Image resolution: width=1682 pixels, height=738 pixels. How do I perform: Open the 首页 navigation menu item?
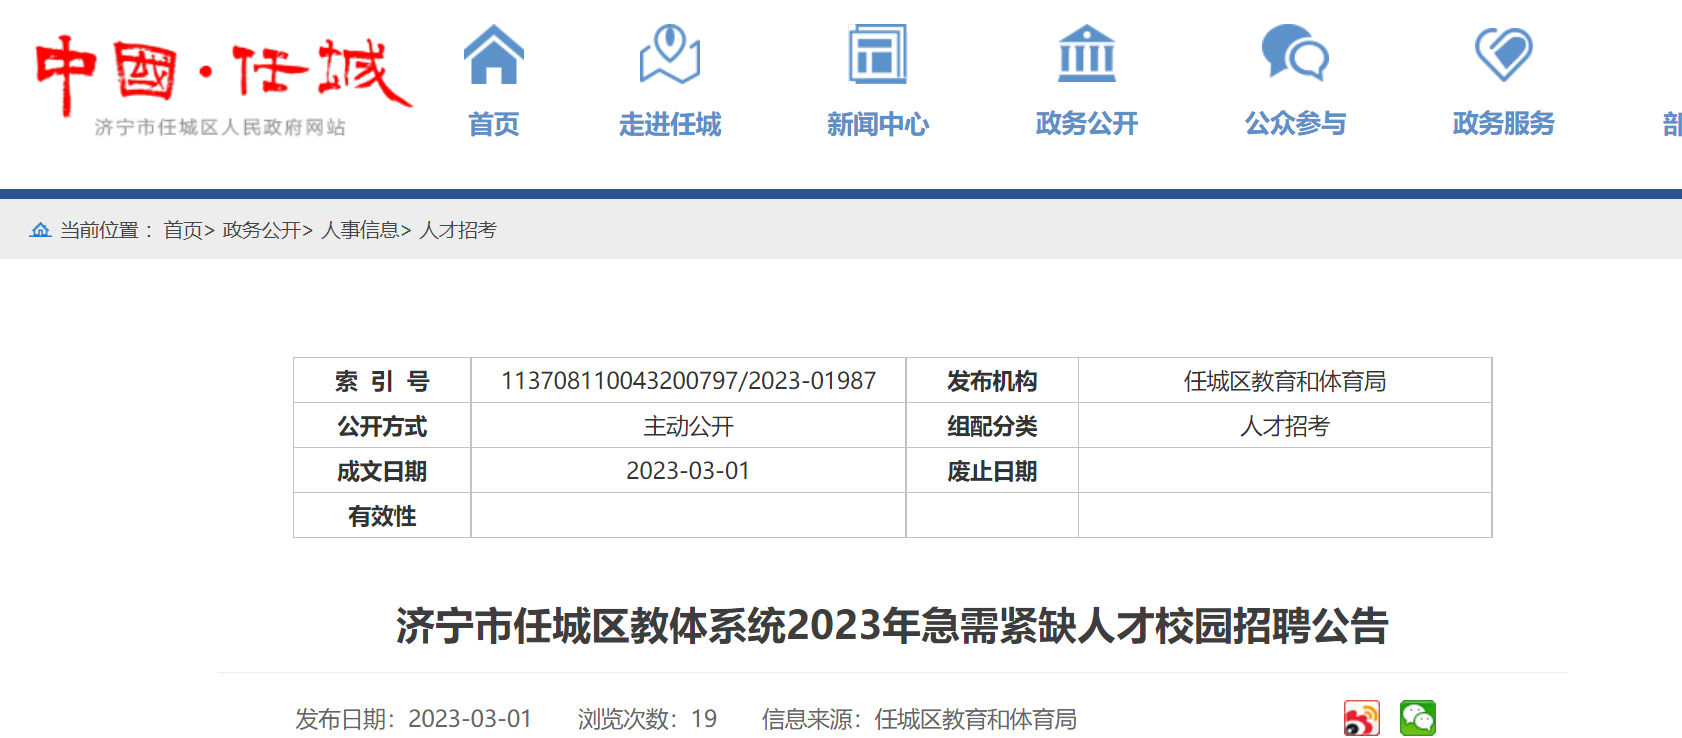[x=494, y=124]
